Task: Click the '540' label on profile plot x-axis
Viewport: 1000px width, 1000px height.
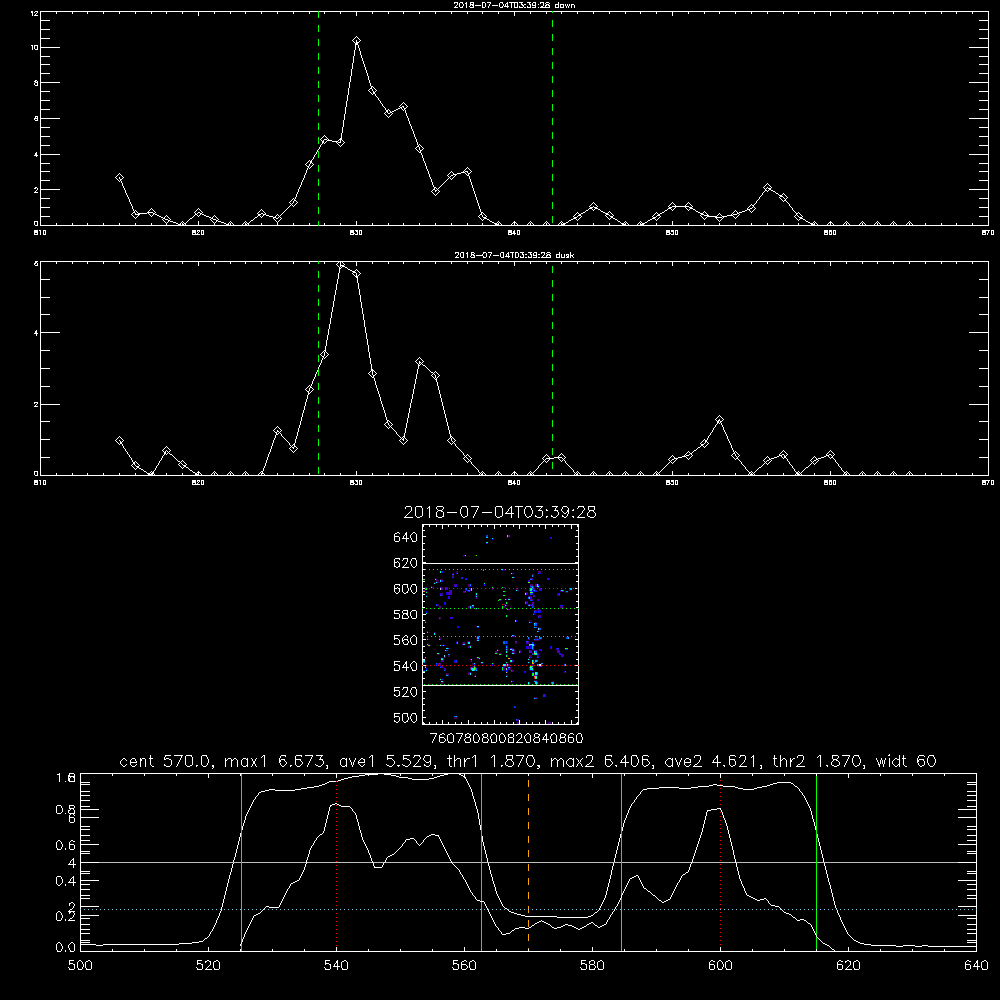Action: (x=336, y=966)
